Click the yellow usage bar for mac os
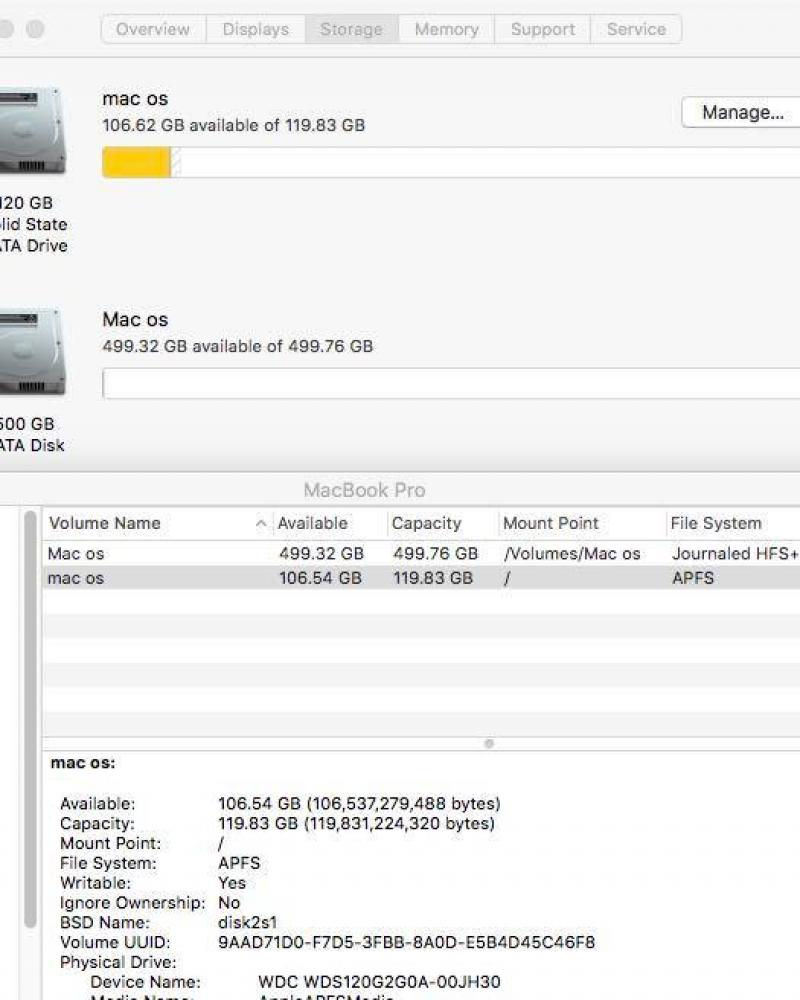This screenshot has height=1000, width=800. [x=136, y=163]
